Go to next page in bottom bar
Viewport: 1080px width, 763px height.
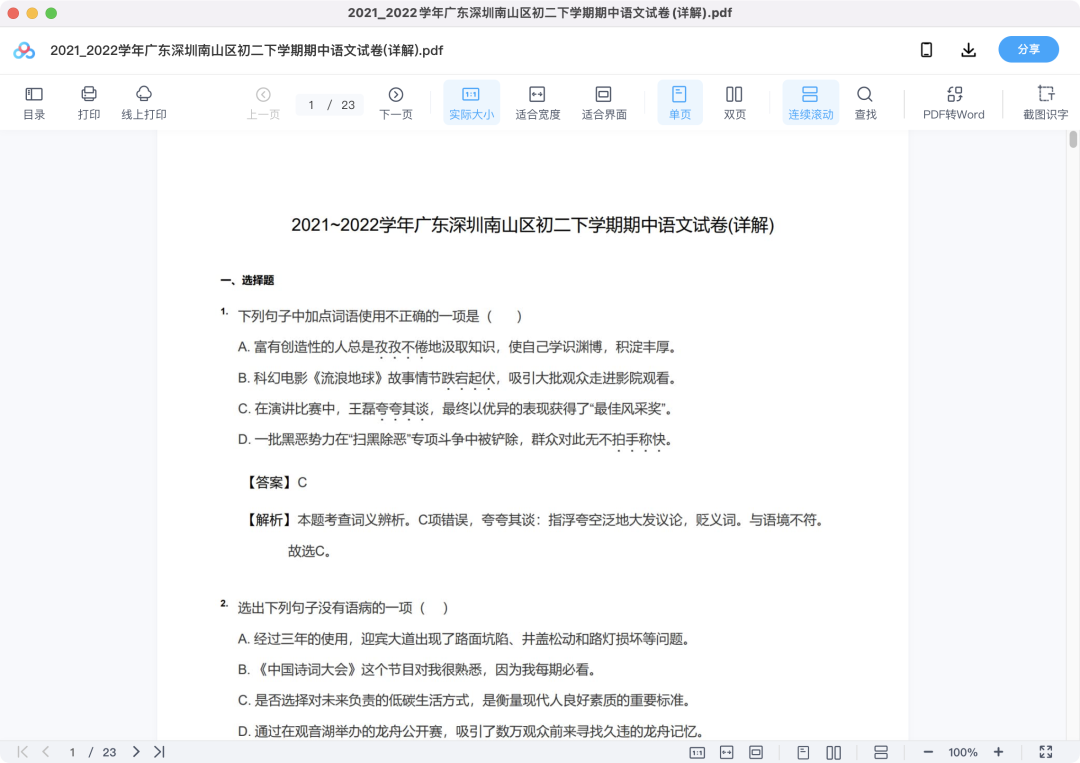136,752
